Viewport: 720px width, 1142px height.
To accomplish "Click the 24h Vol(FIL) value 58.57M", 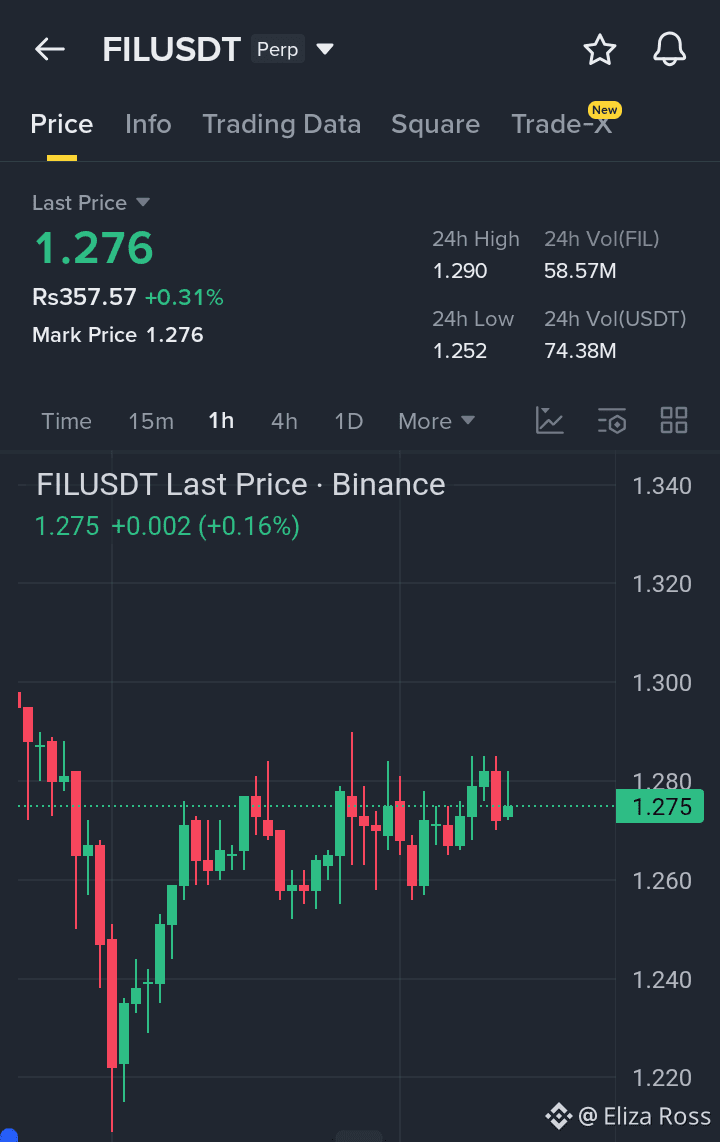I will coord(580,271).
